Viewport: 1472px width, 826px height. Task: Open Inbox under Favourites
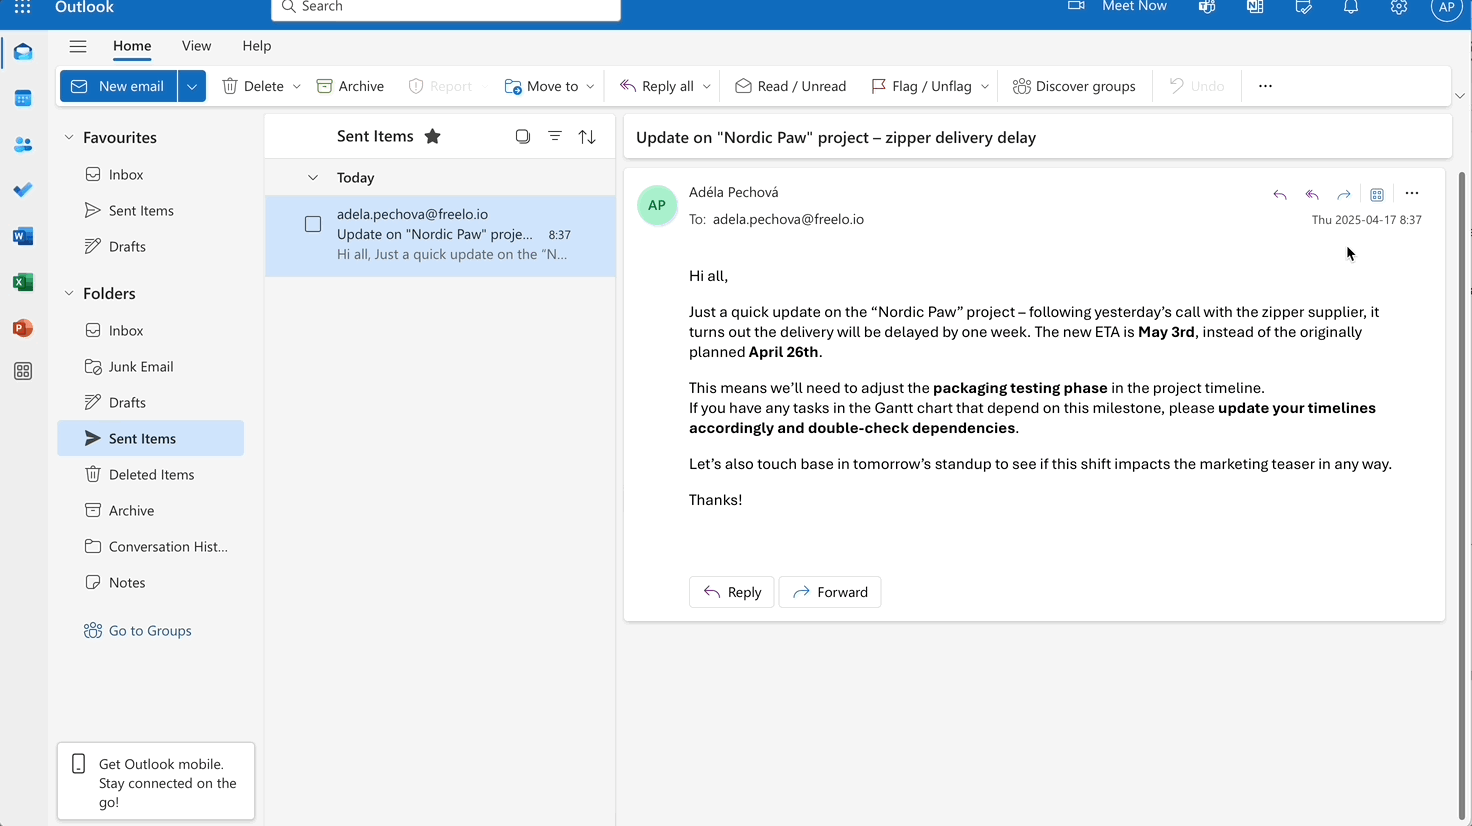click(150, 174)
